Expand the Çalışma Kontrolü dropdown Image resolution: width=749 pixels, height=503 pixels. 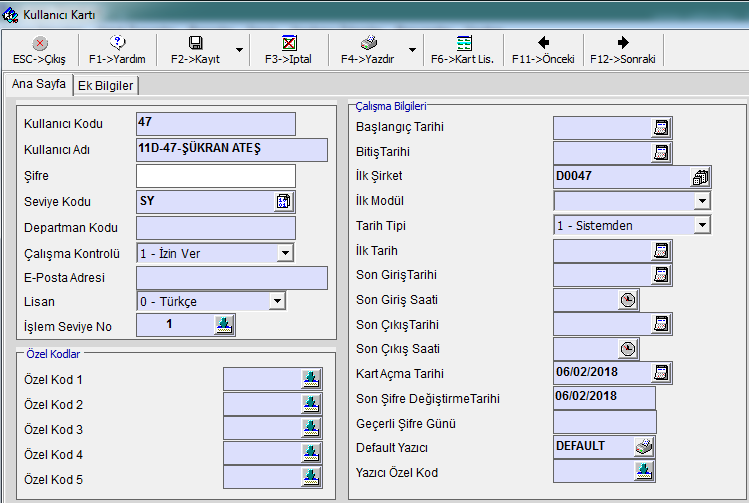click(285, 254)
